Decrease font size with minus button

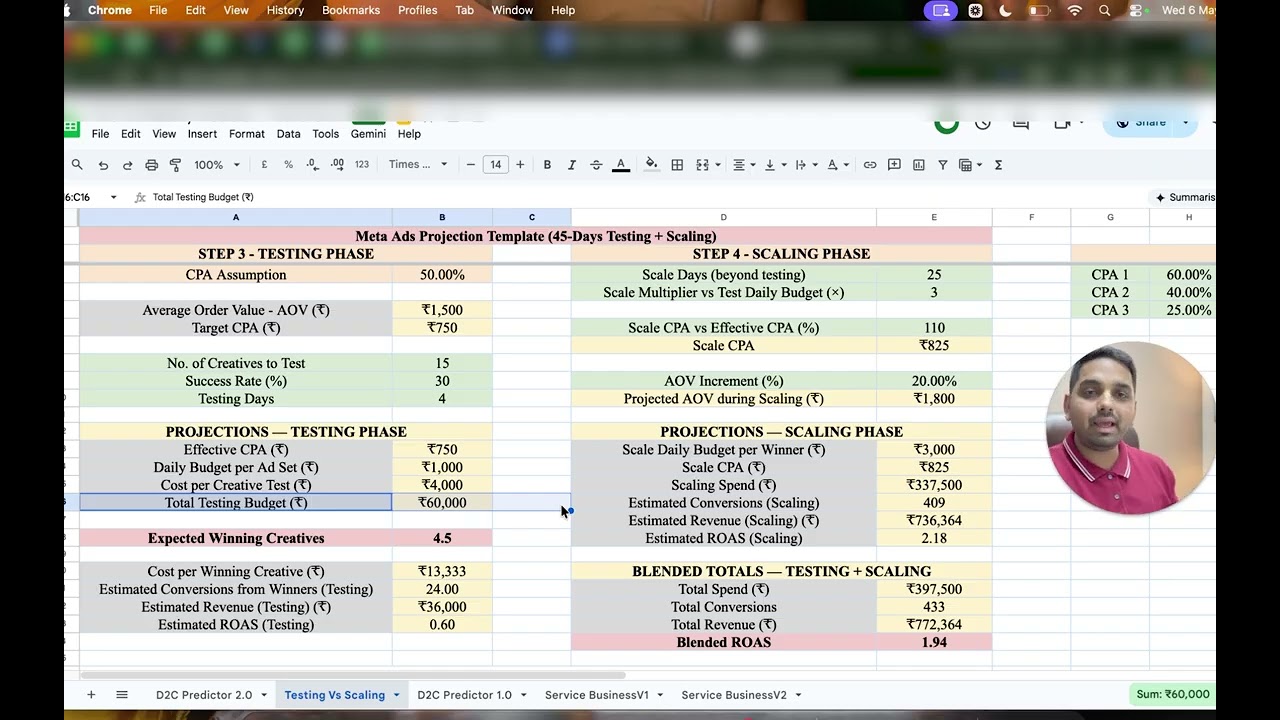tap(471, 165)
